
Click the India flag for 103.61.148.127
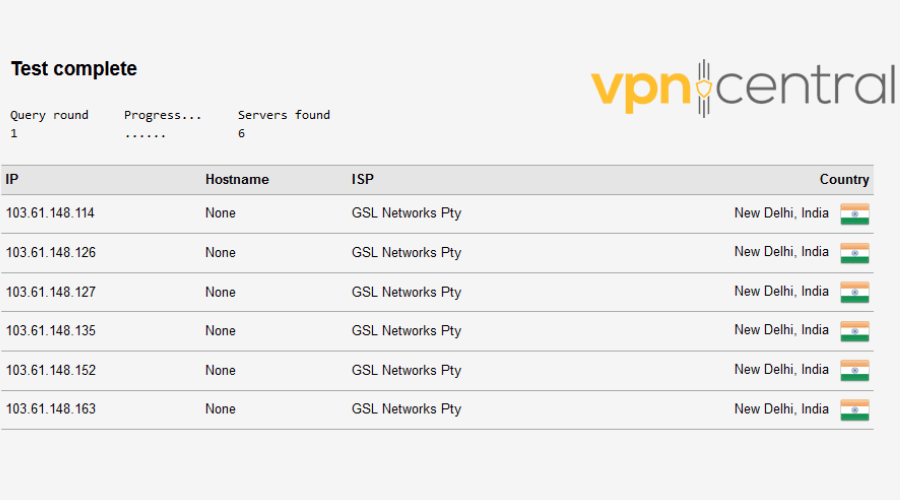[855, 292]
